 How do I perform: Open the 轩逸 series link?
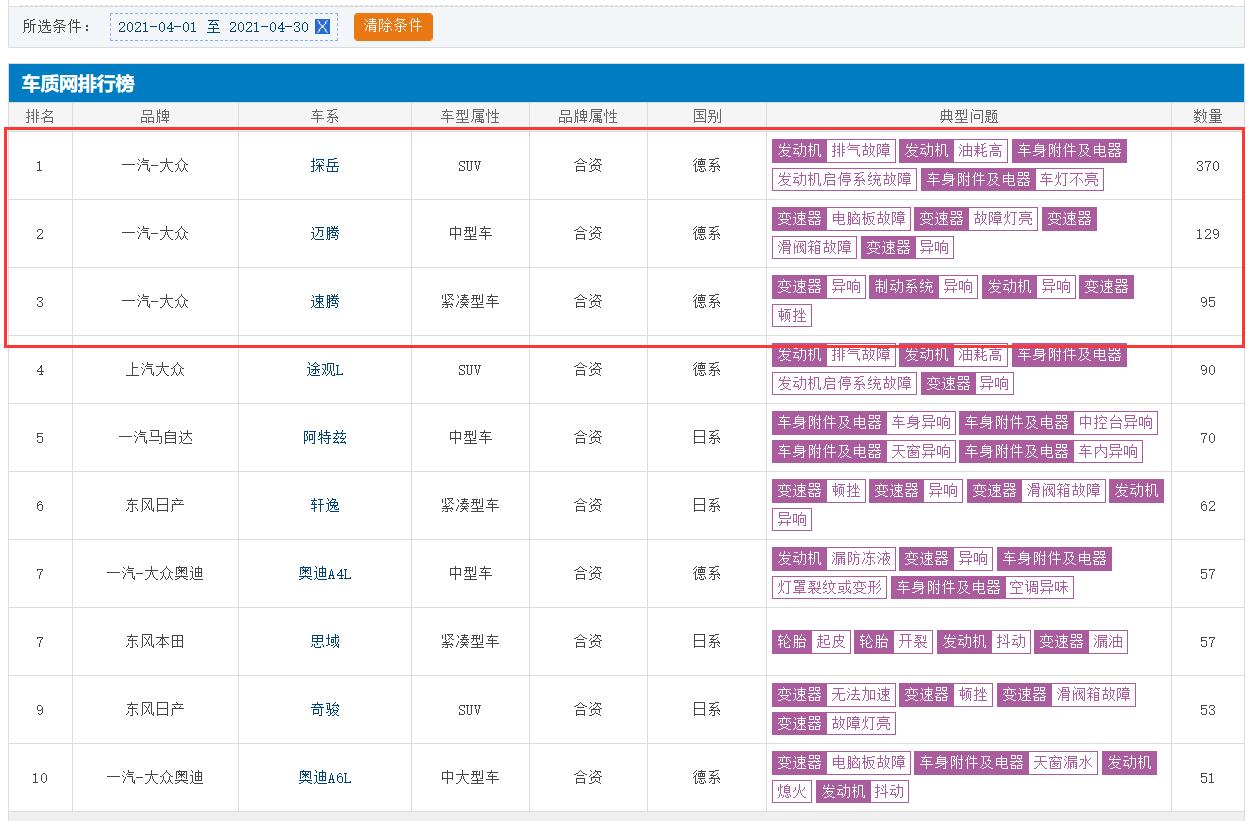pyautogui.click(x=325, y=506)
